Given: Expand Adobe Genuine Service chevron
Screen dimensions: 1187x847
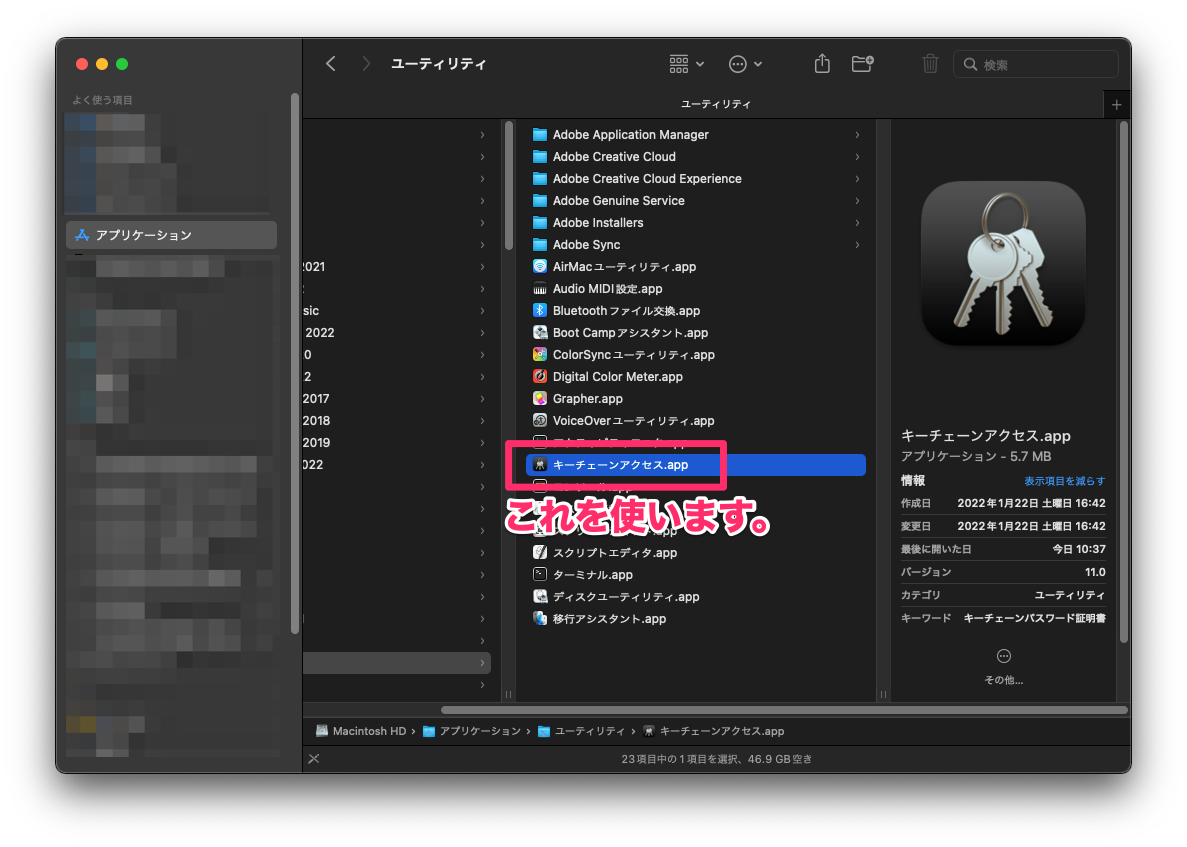Looking at the screenshot, I should tap(857, 201).
